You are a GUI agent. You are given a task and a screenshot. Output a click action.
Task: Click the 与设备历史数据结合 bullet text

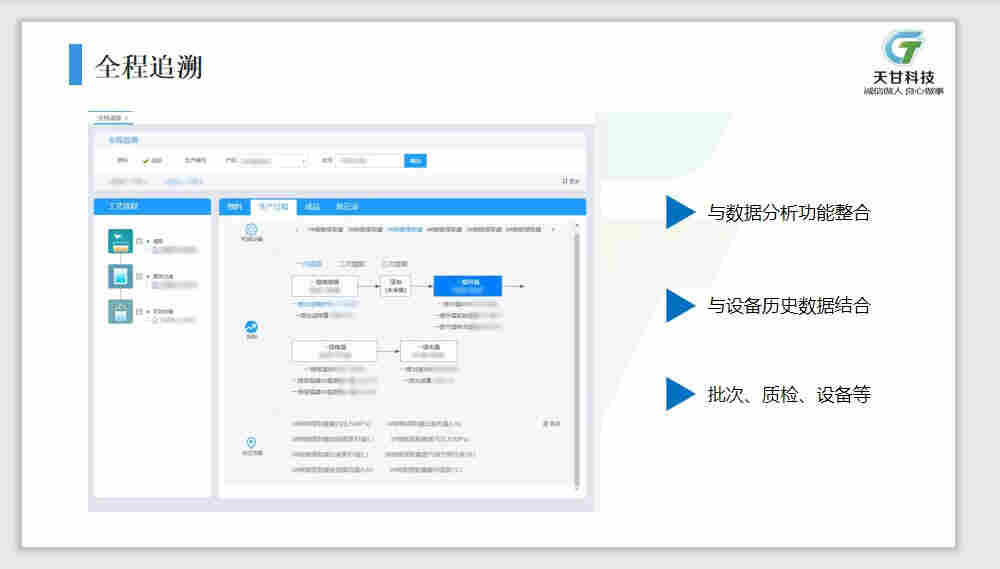(x=789, y=306)
